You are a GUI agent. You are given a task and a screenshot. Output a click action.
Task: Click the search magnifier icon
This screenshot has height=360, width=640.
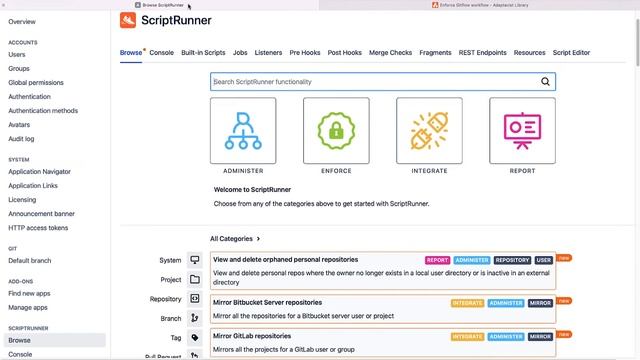[545, 82]
